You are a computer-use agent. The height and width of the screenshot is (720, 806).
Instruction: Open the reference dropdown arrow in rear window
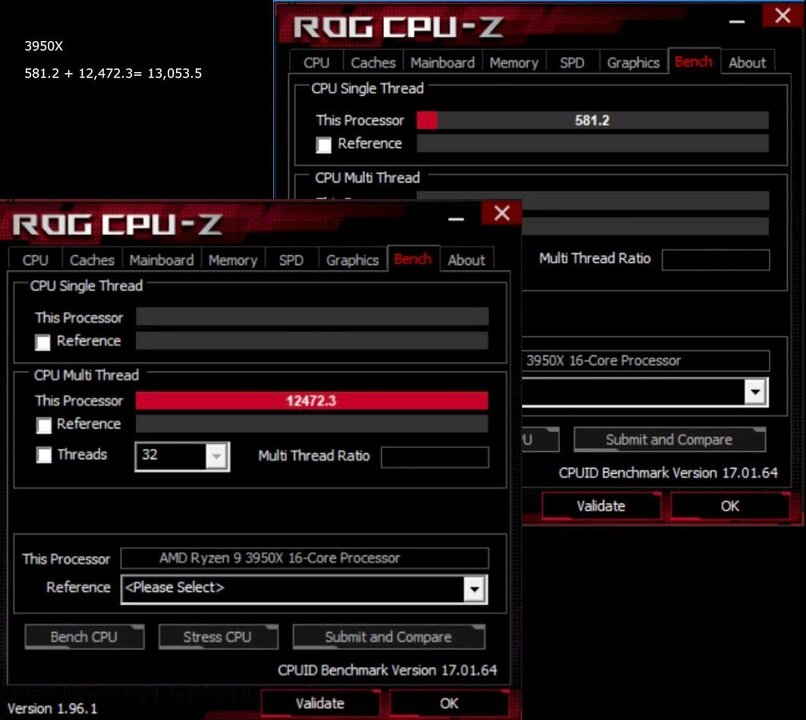tap(755, 392)
